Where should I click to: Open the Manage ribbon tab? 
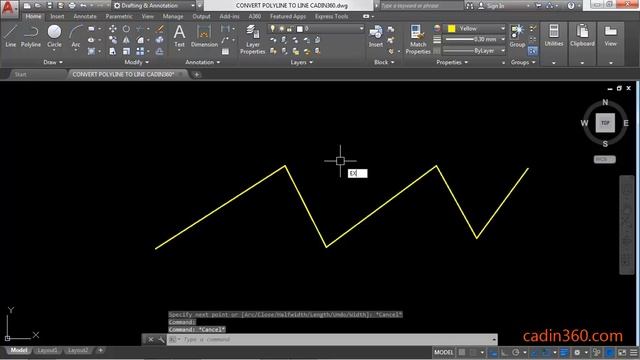[x=173, y=16]
